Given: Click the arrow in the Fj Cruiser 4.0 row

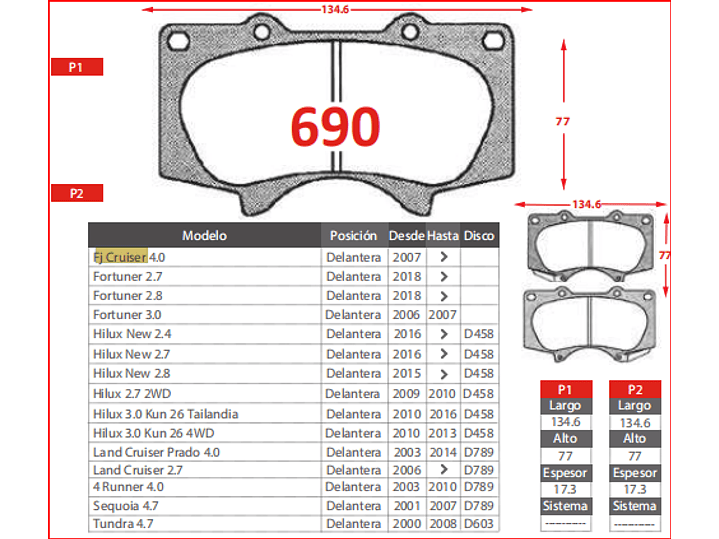Looking at the screenshot, I should tap(442, 257).
